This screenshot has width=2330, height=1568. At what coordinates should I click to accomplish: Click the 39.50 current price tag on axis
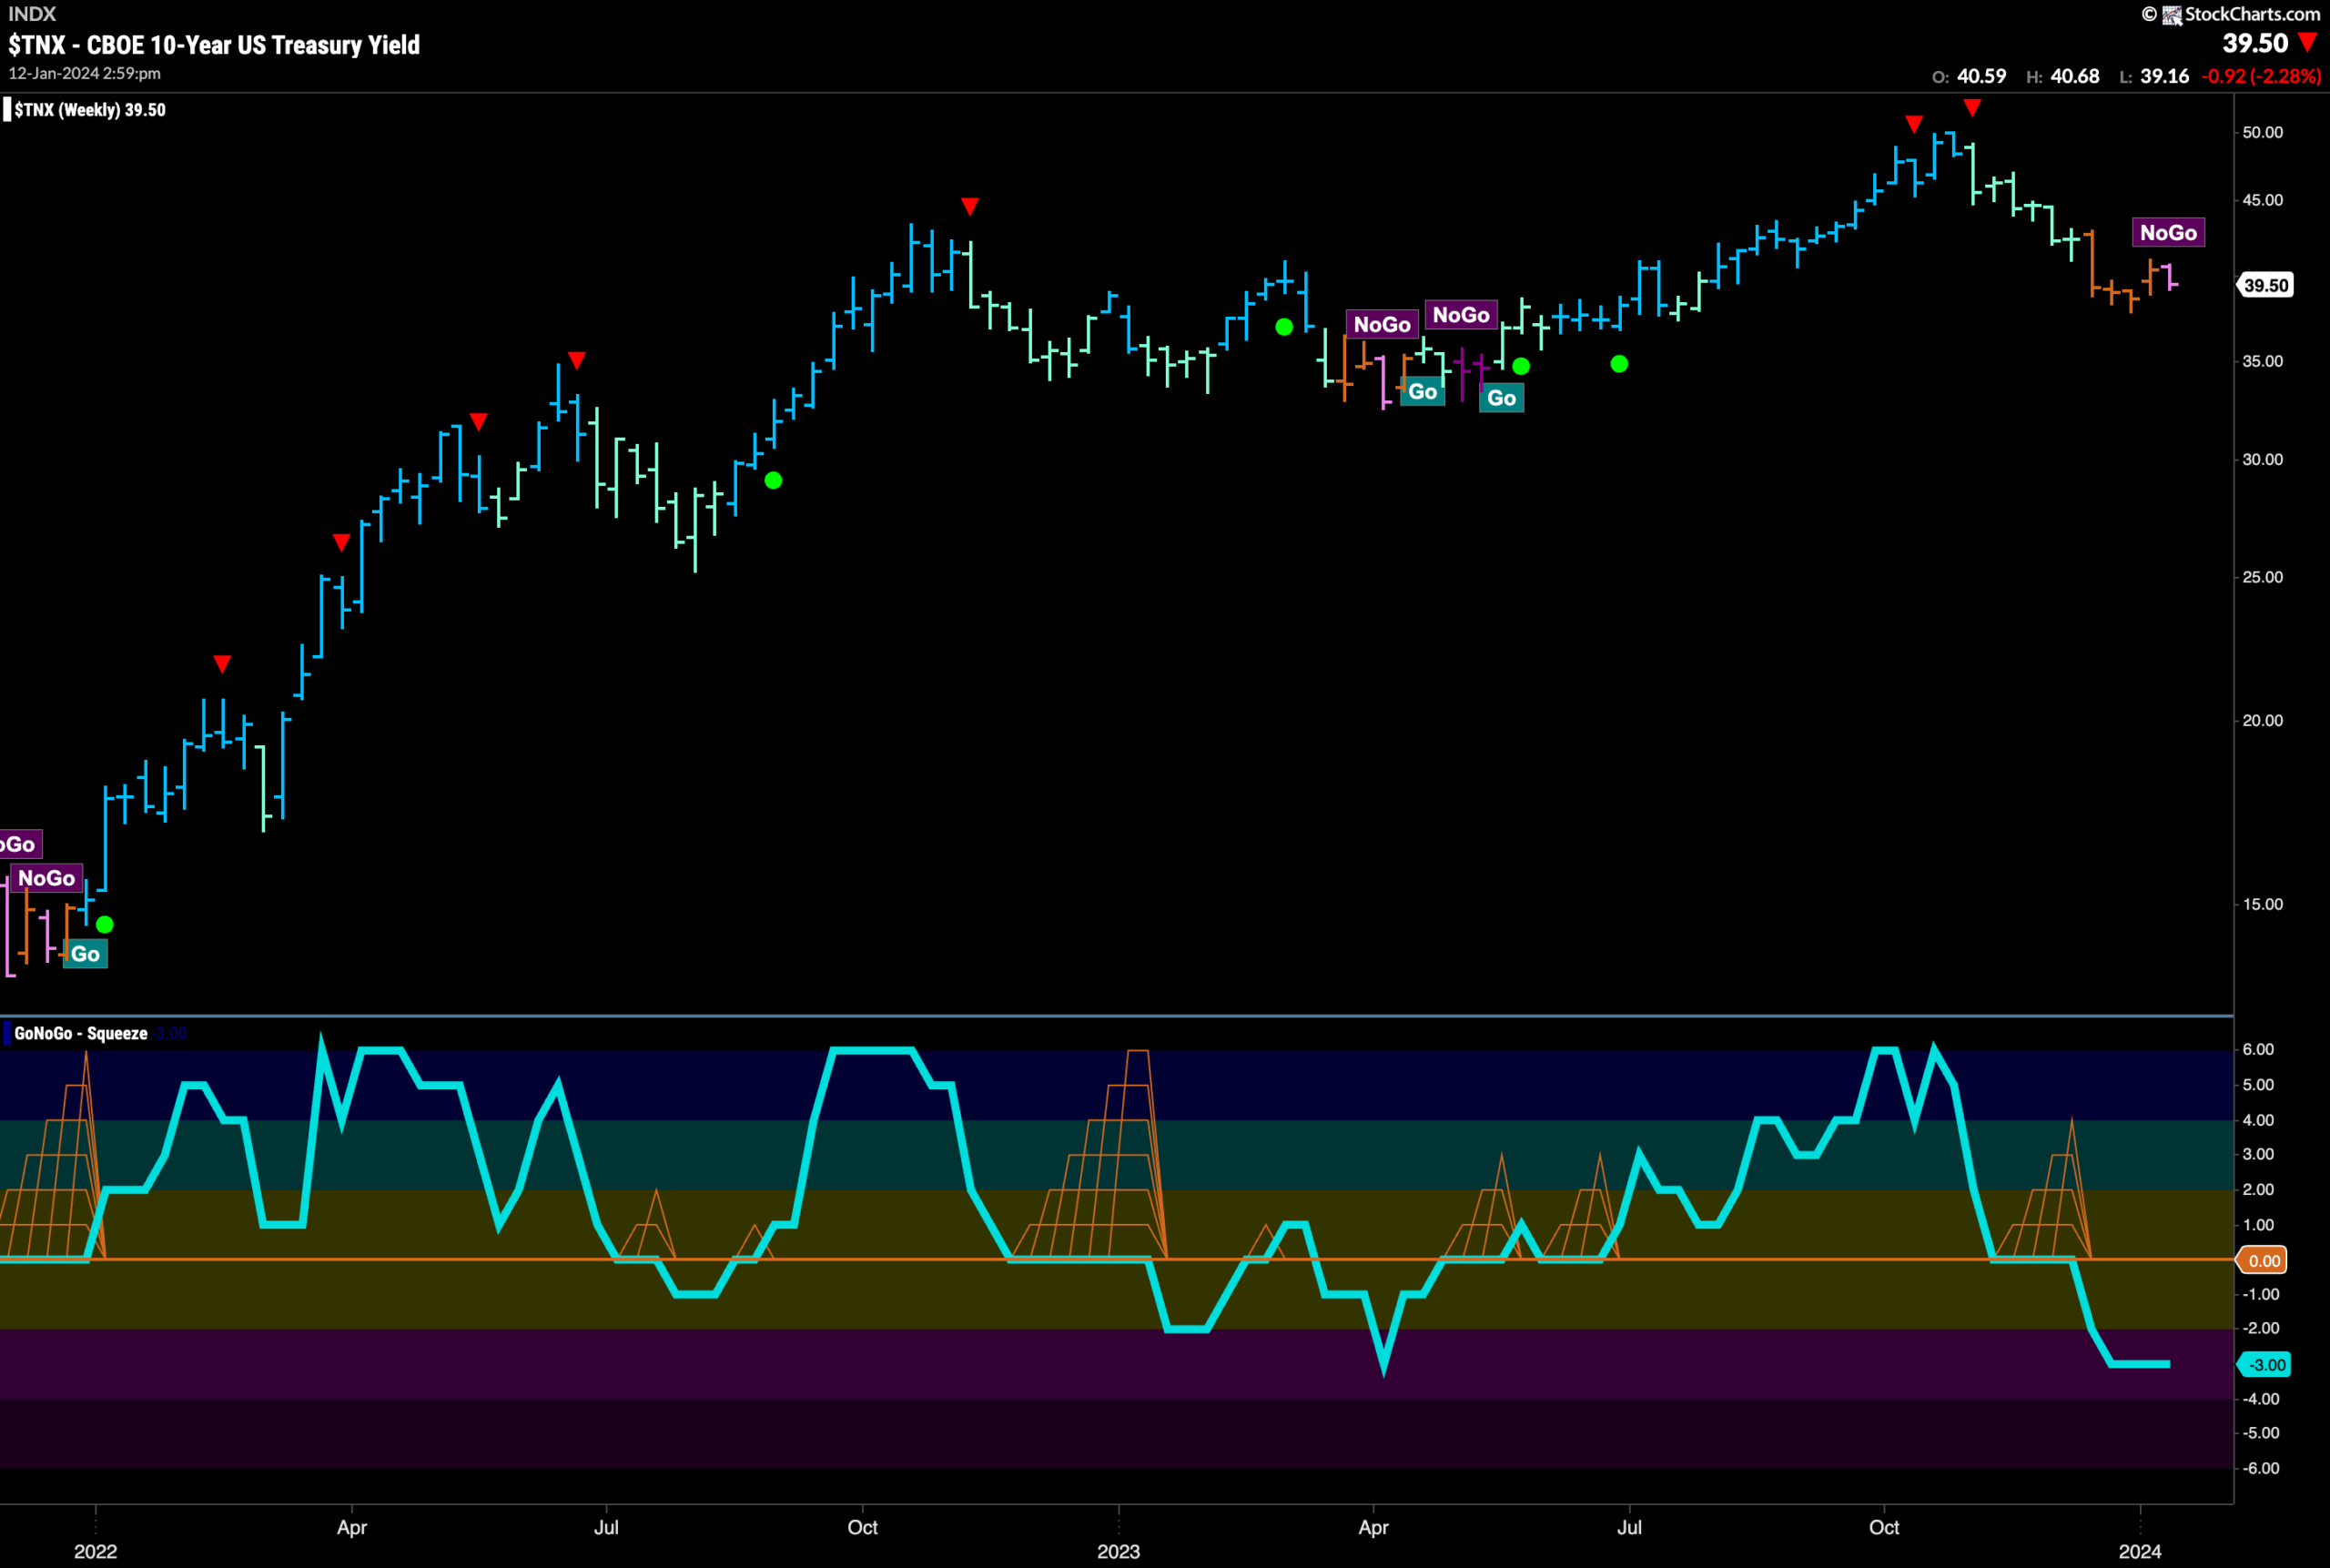(x=2264, y=285)
